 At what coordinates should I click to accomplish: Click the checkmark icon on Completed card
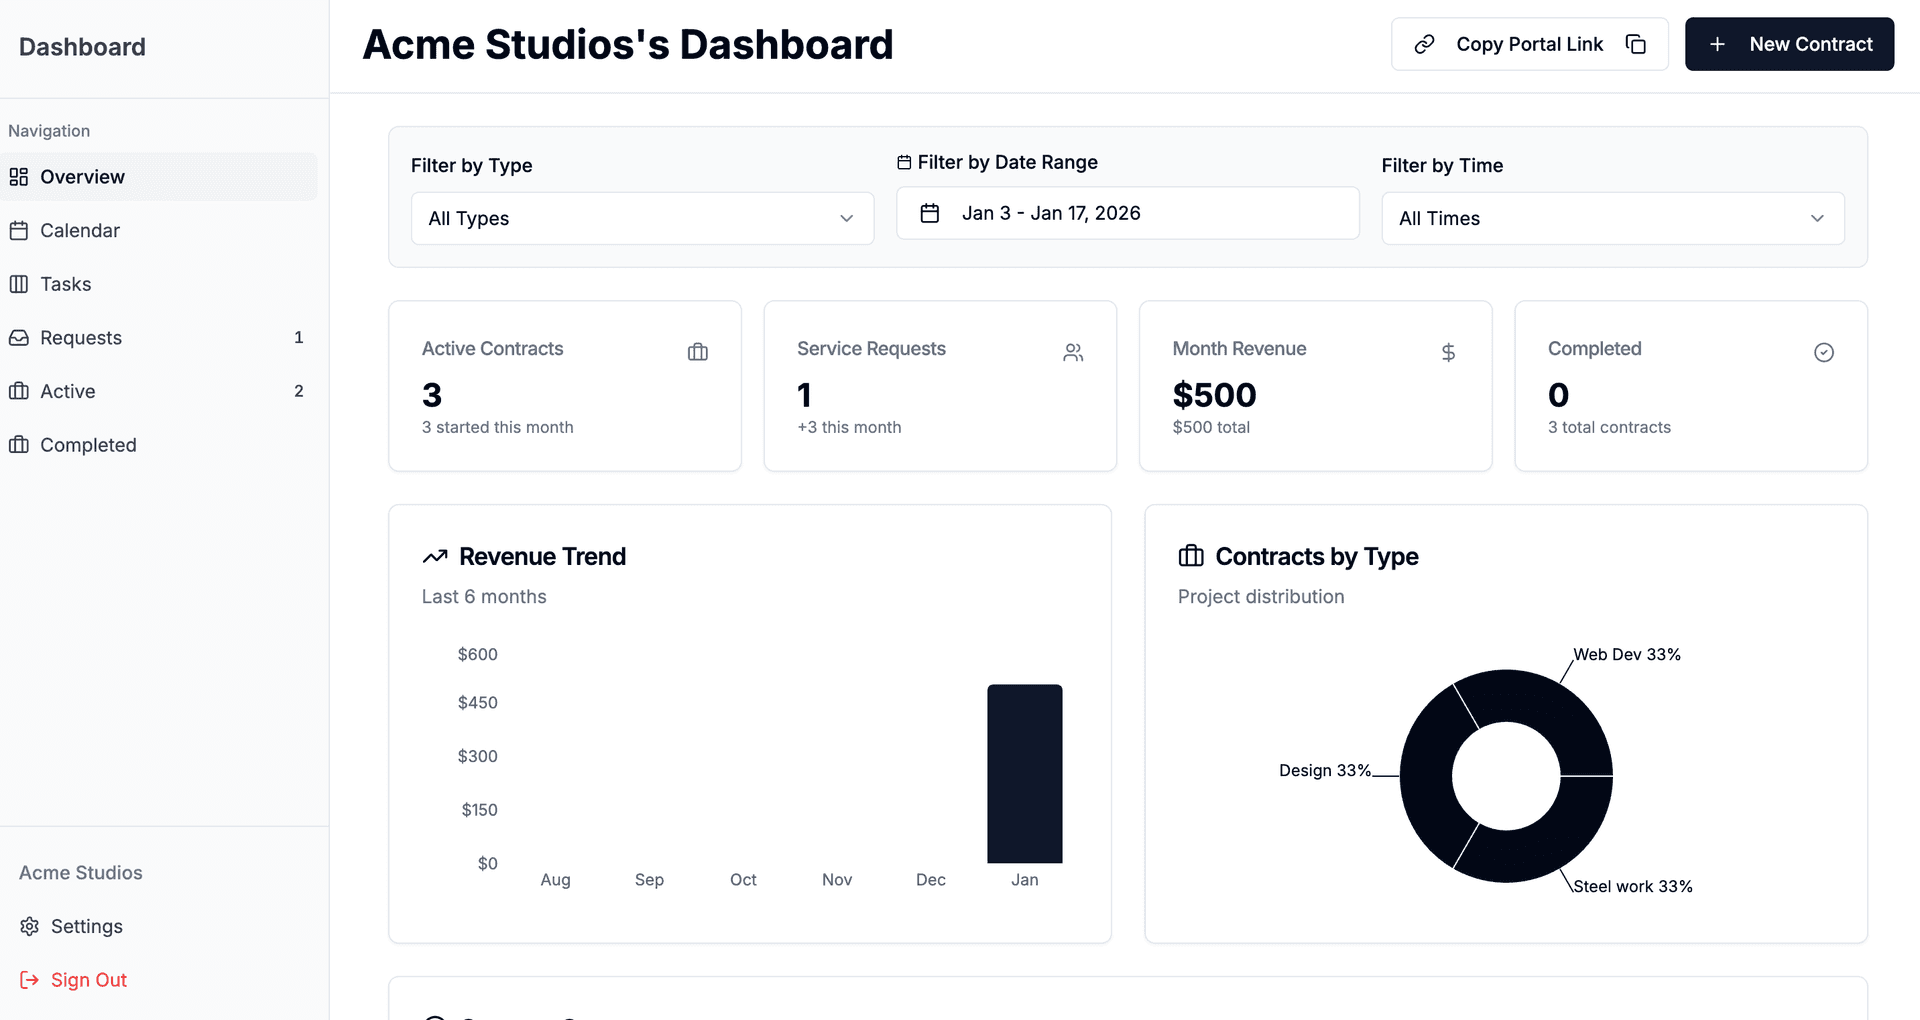[x=1824, y=352]
